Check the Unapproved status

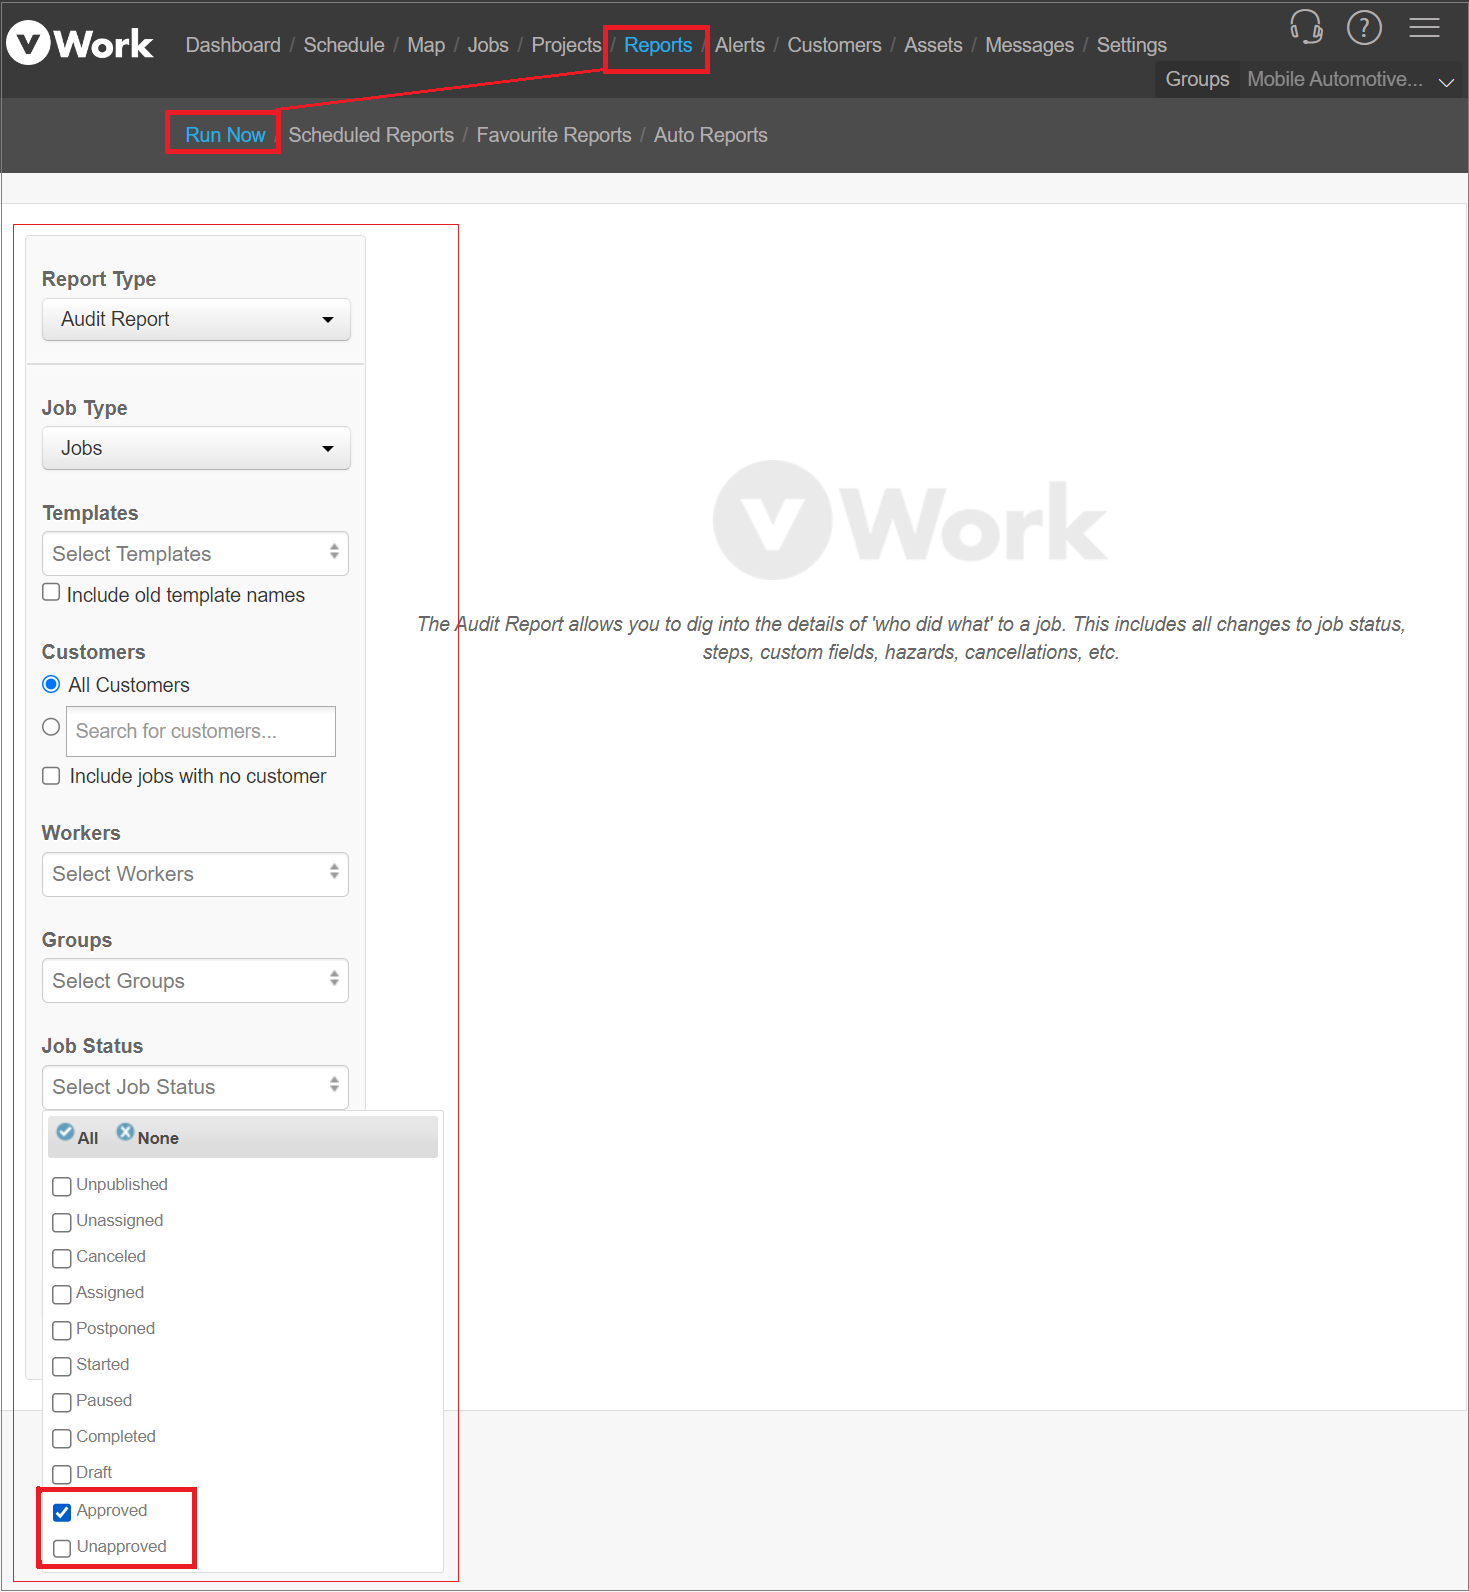[62, 1548]
